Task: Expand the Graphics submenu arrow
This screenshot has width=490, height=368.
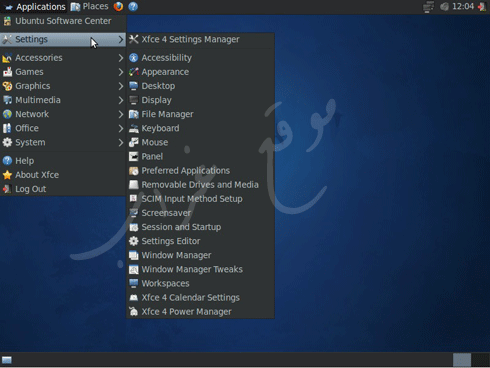Action: (x=121, y=86)
